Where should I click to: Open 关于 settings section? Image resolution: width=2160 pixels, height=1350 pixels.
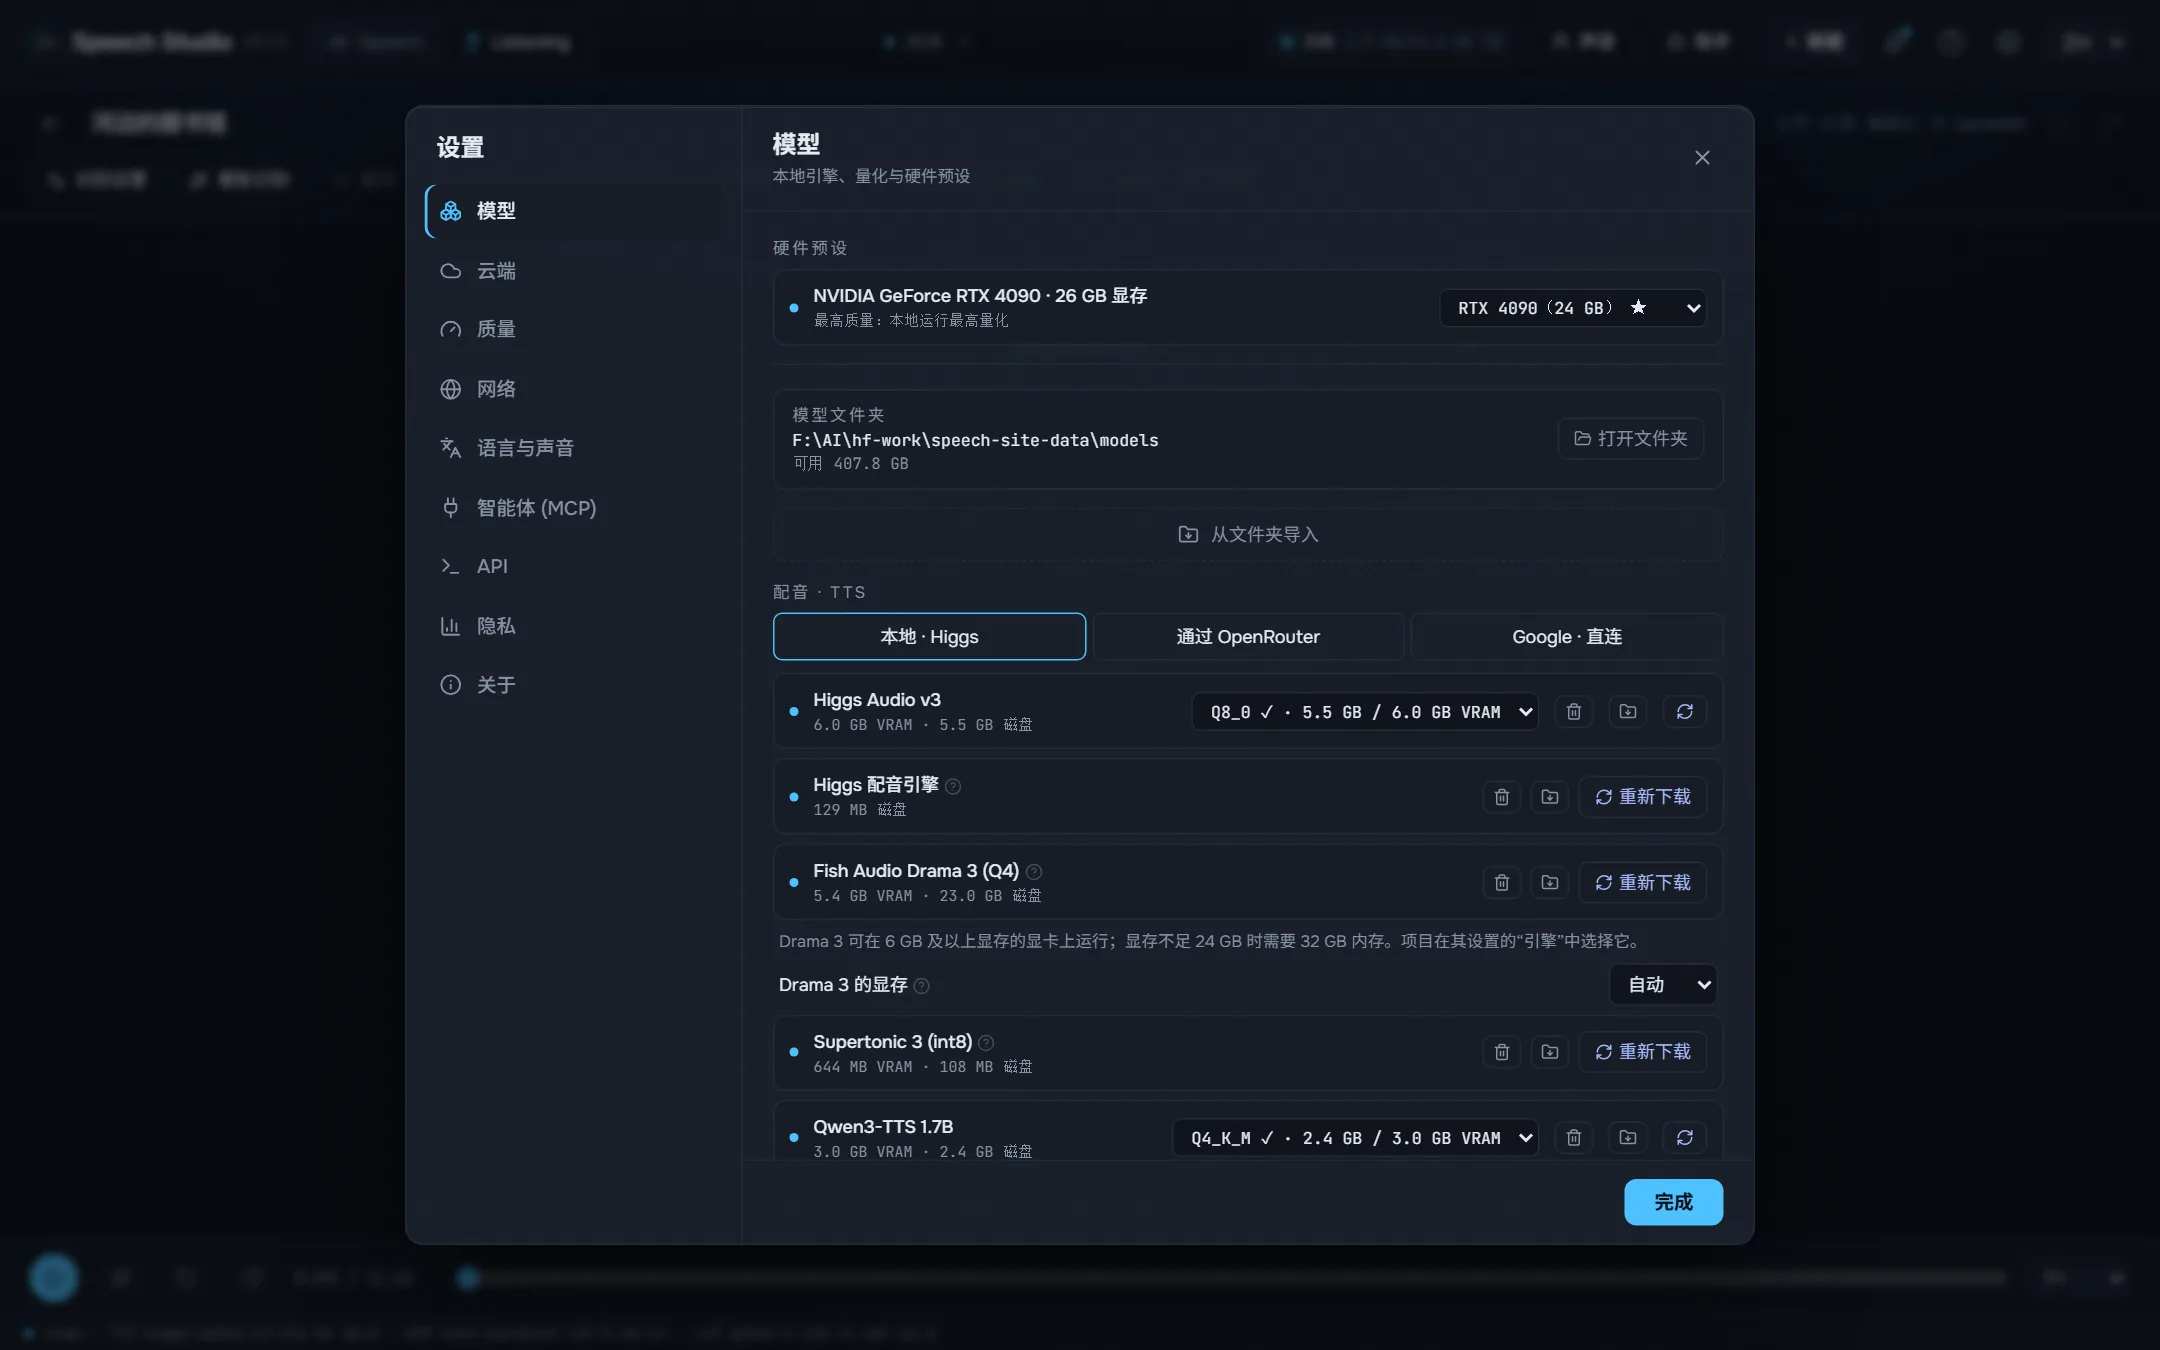[574, 685]
